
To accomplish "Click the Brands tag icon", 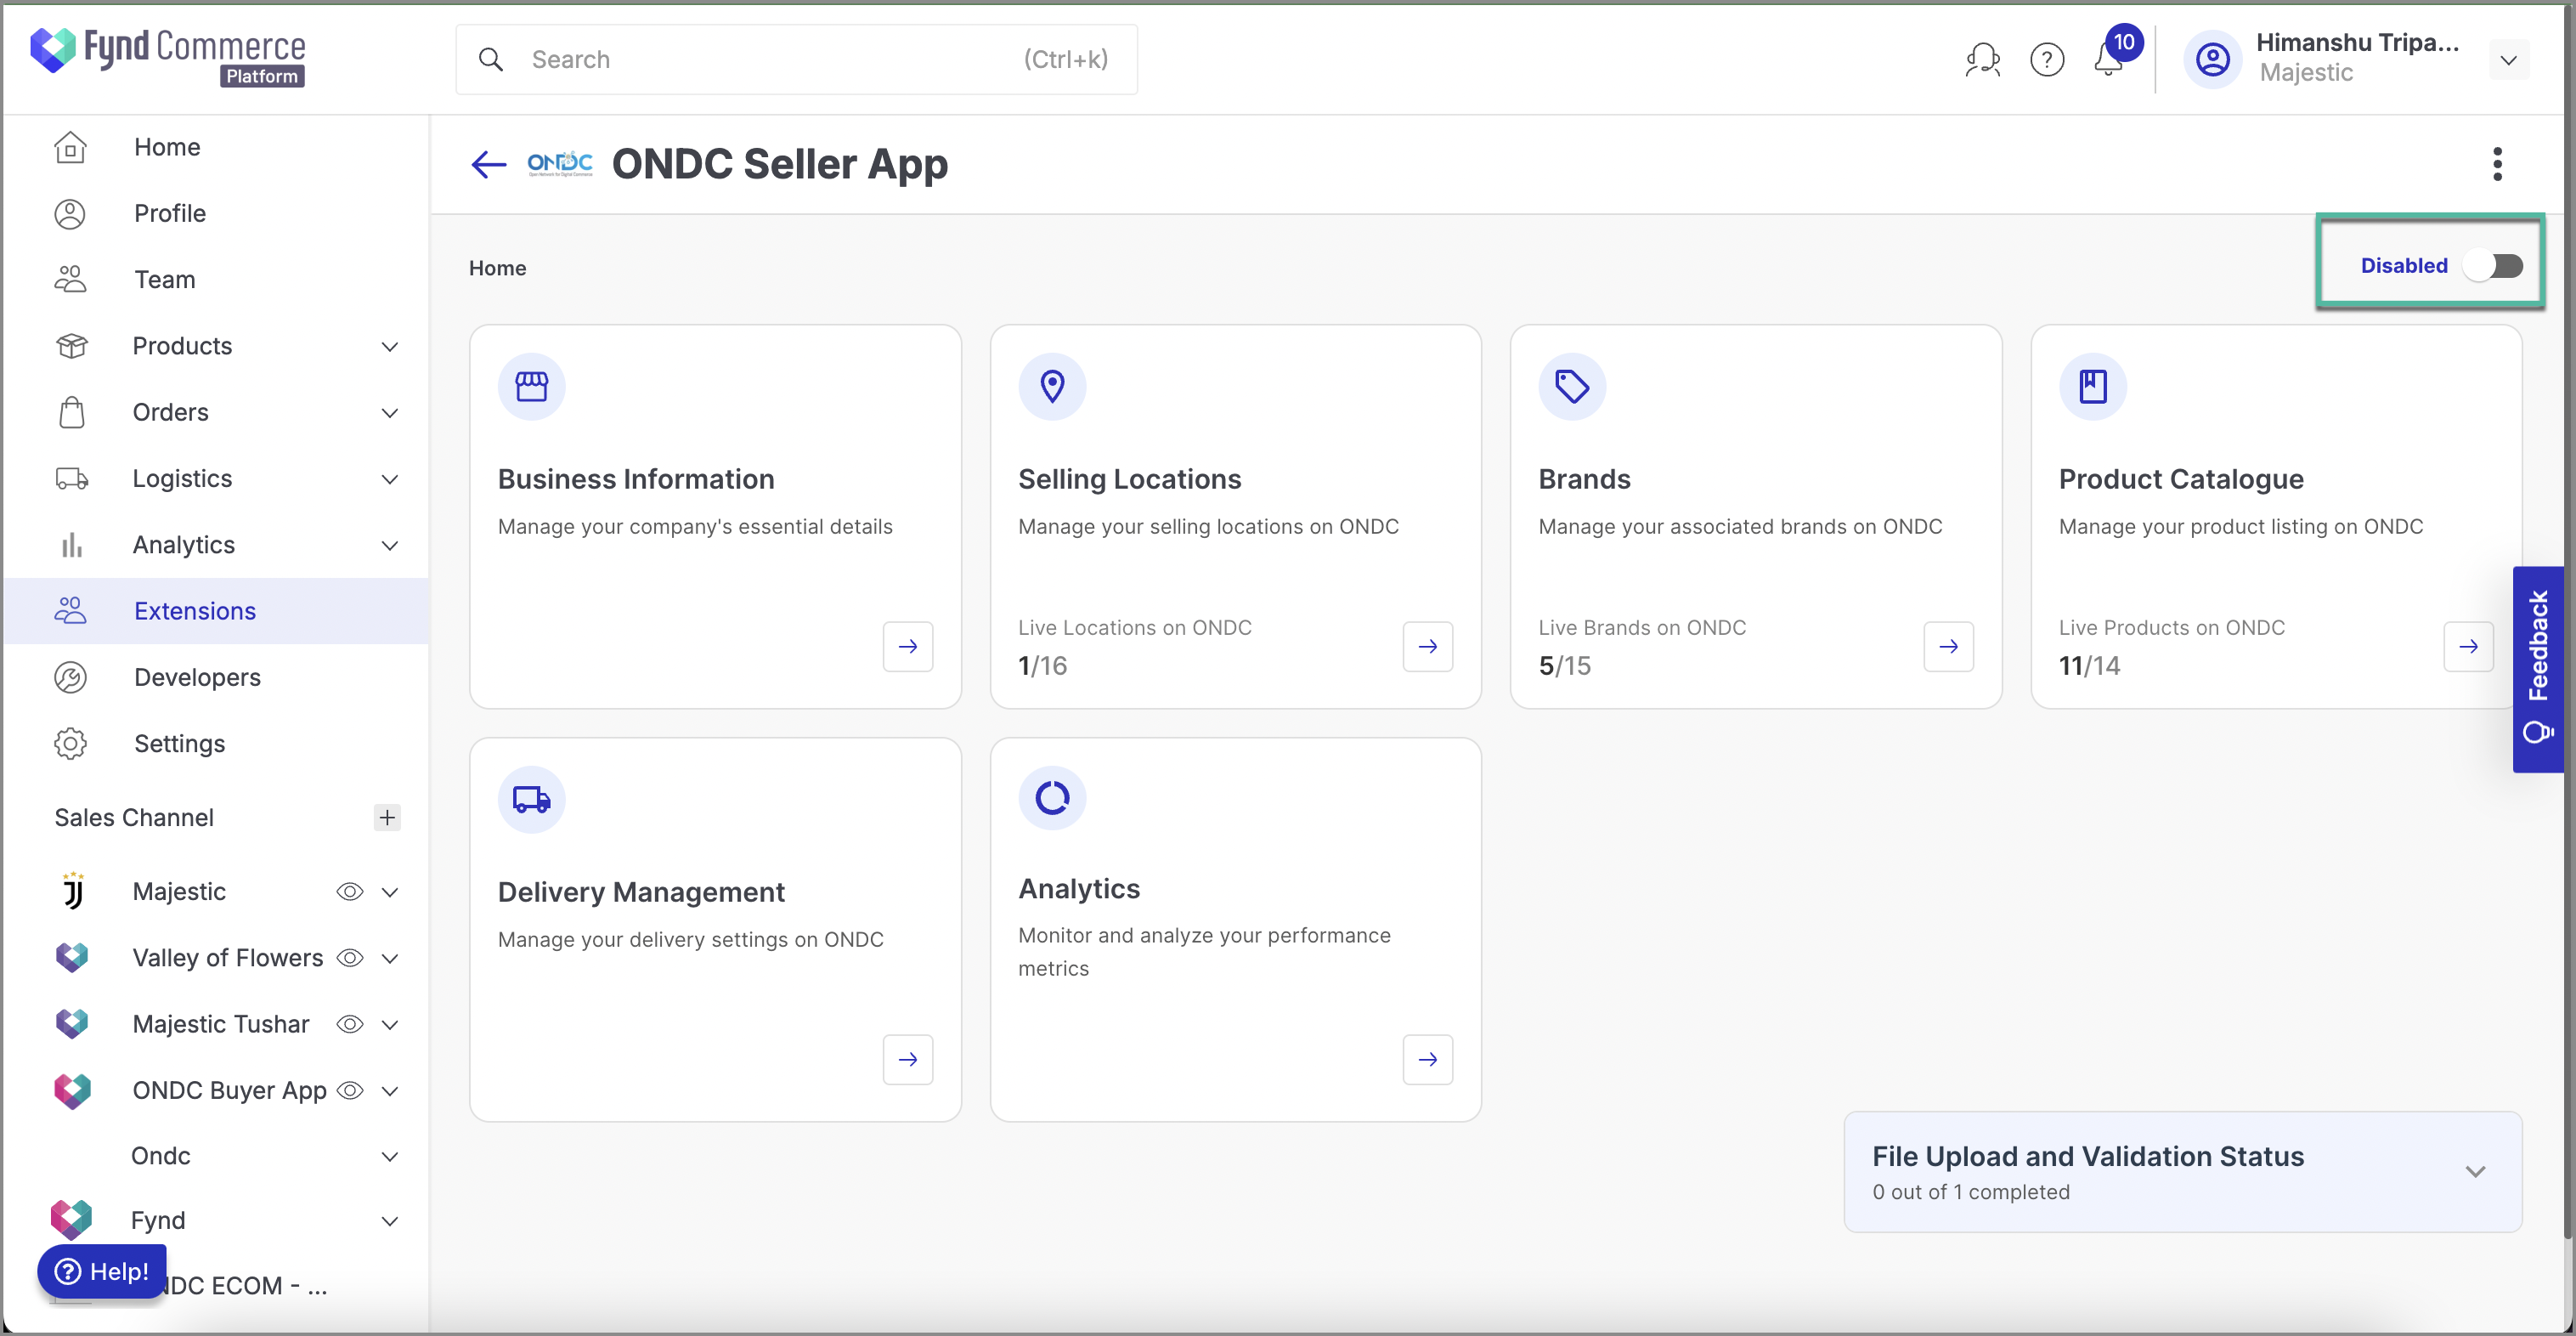I will point(1572,386).
